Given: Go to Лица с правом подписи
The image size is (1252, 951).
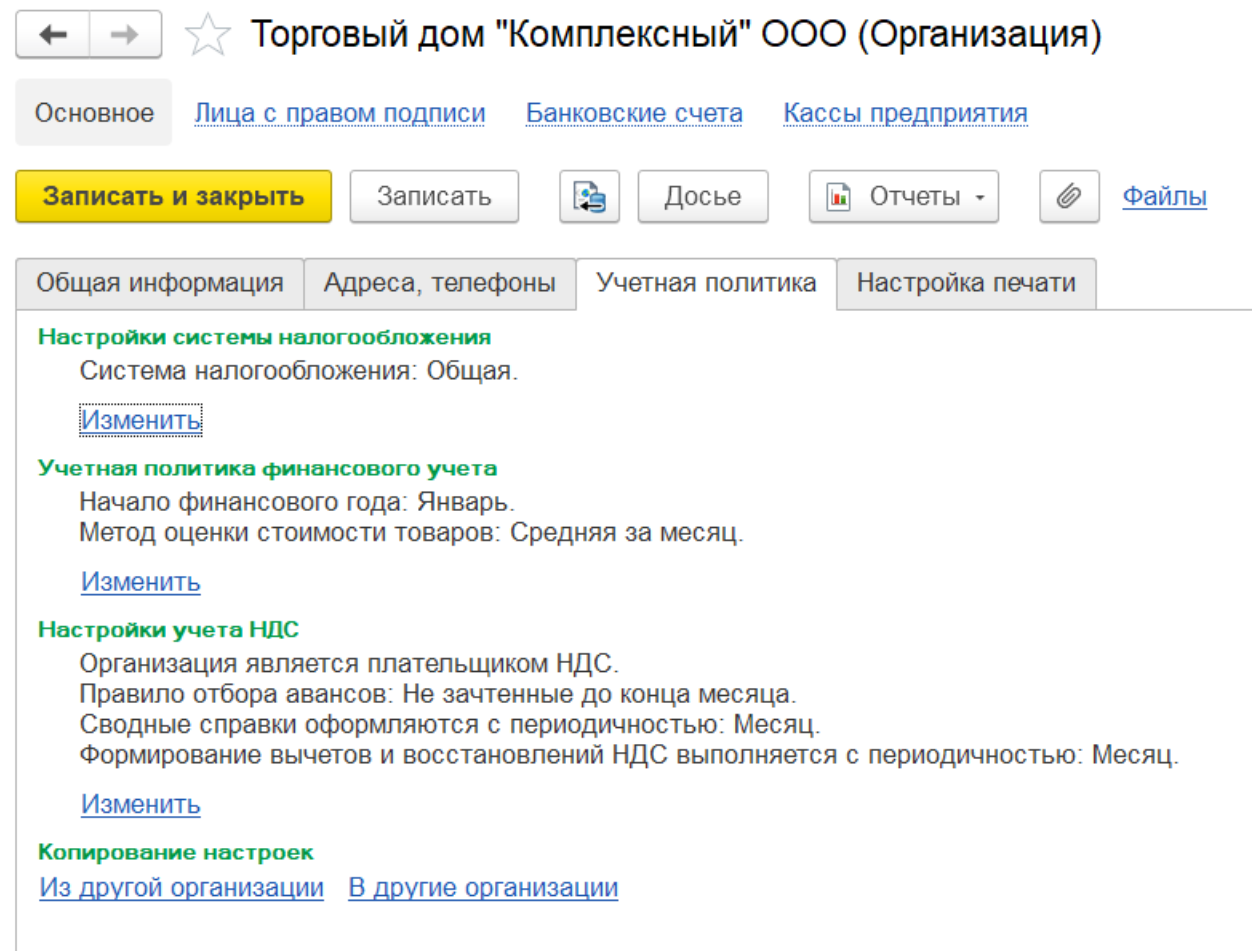Looking at the screenshot, I should coord(339,113).
